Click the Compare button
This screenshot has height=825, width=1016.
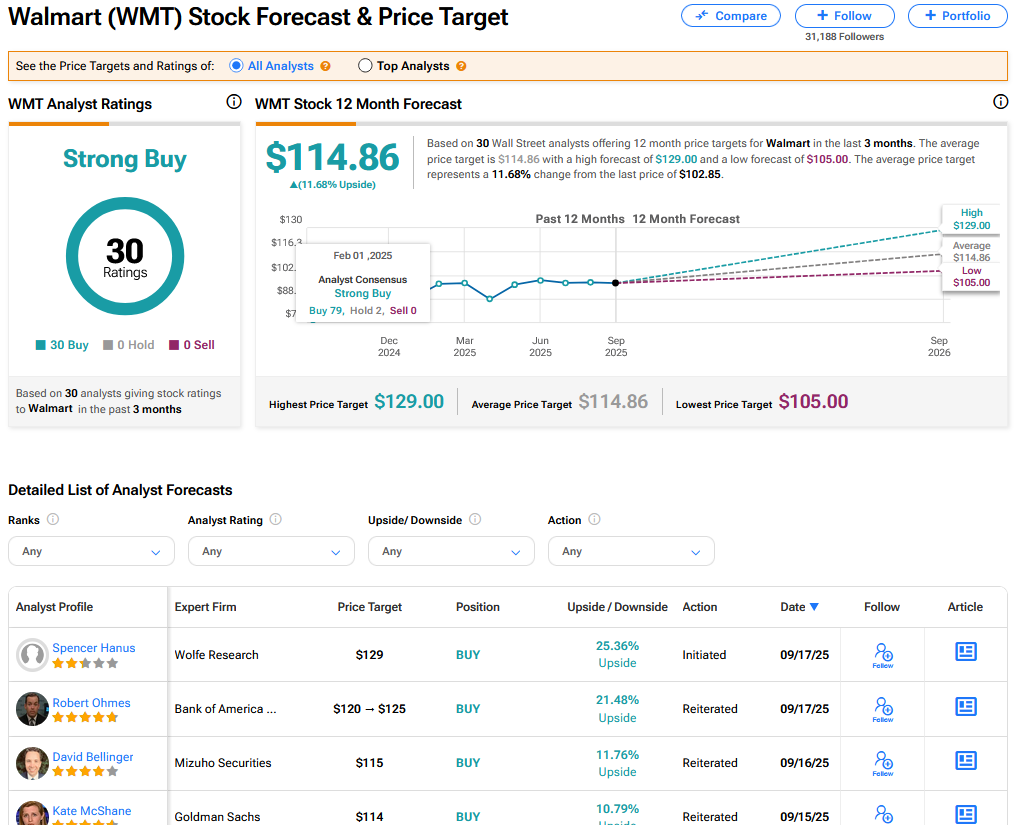point(732,16)
